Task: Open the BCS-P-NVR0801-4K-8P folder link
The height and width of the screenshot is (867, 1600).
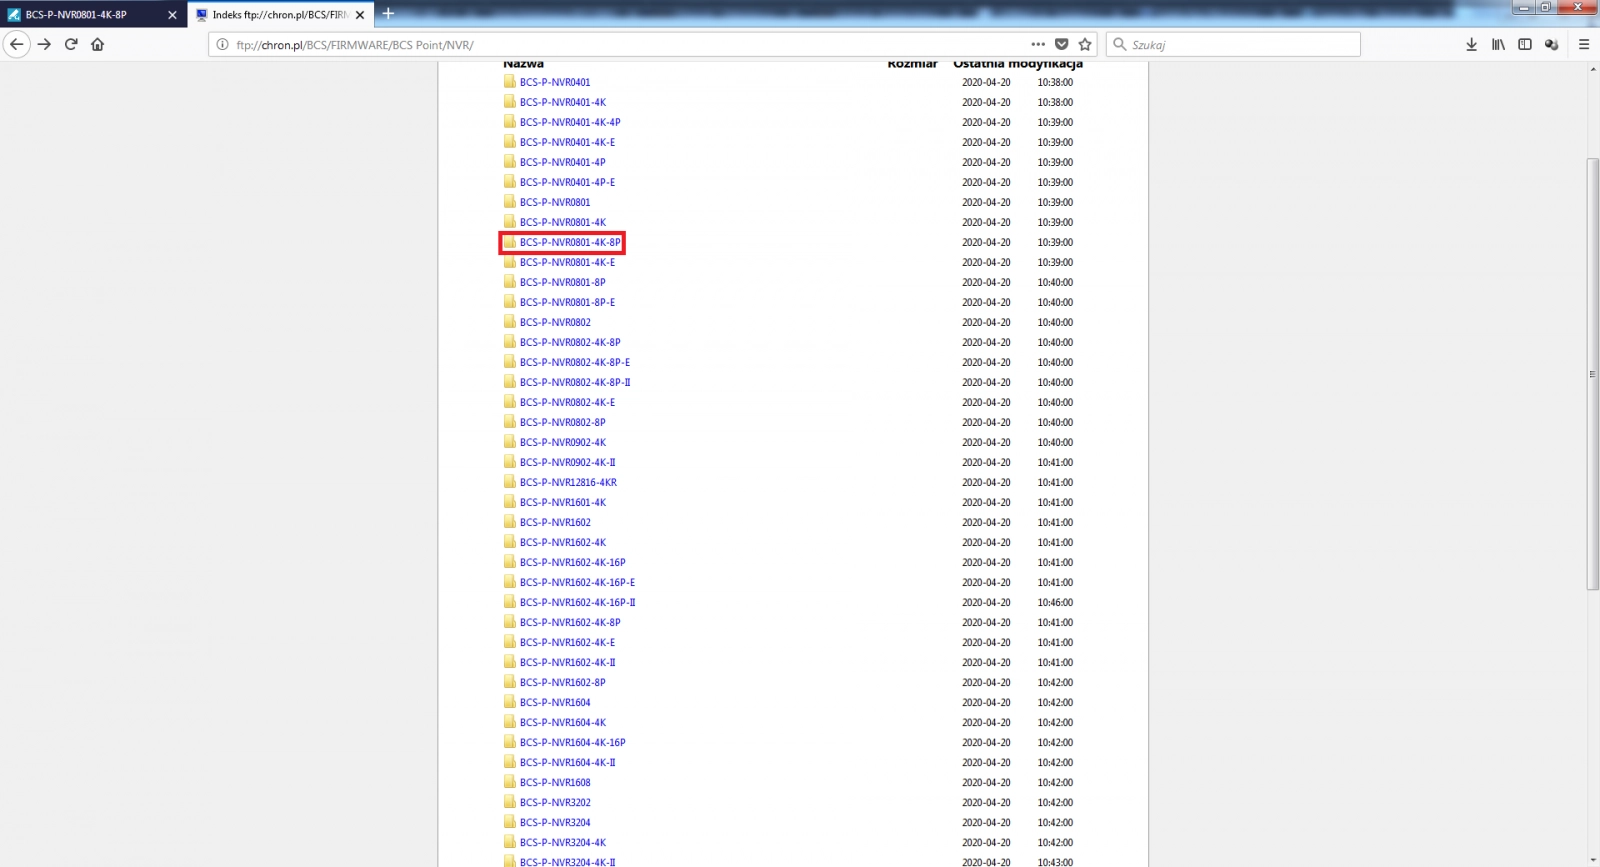Action: [x=570, y=242]
